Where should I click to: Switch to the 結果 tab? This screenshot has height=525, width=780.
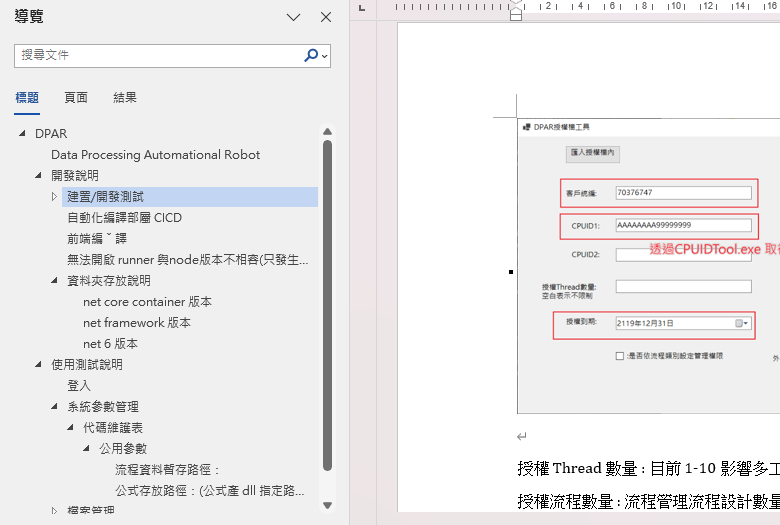[x=125, y=98]
